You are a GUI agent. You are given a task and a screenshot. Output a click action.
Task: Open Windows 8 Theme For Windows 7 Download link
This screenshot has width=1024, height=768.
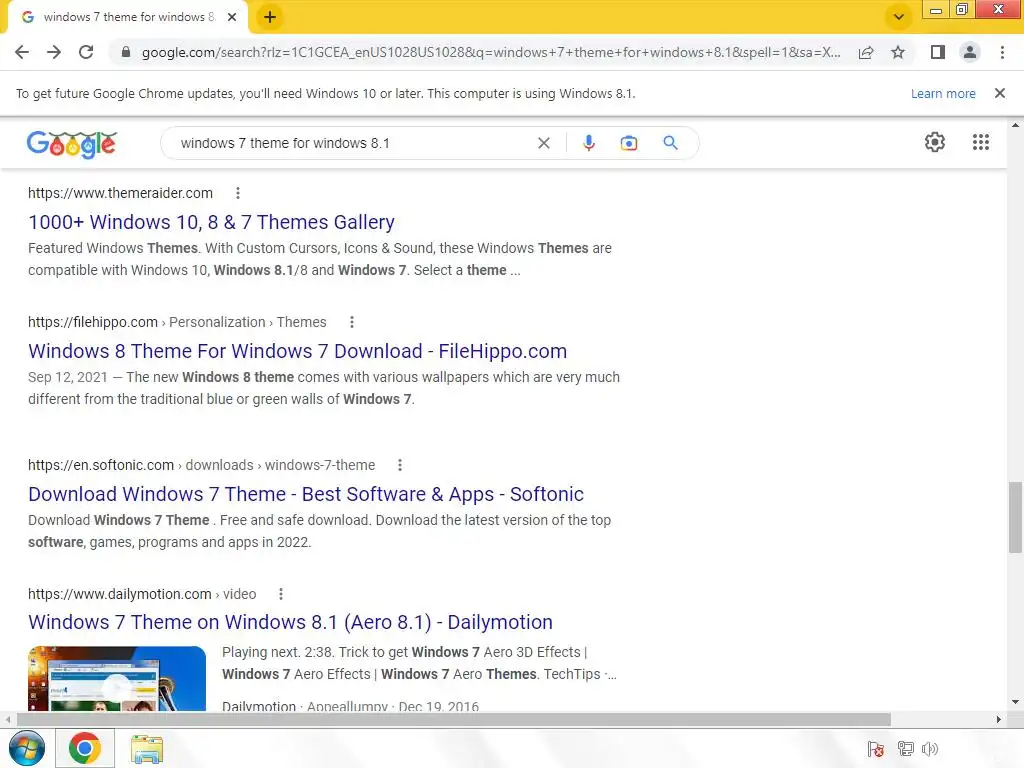pos(297,351)
